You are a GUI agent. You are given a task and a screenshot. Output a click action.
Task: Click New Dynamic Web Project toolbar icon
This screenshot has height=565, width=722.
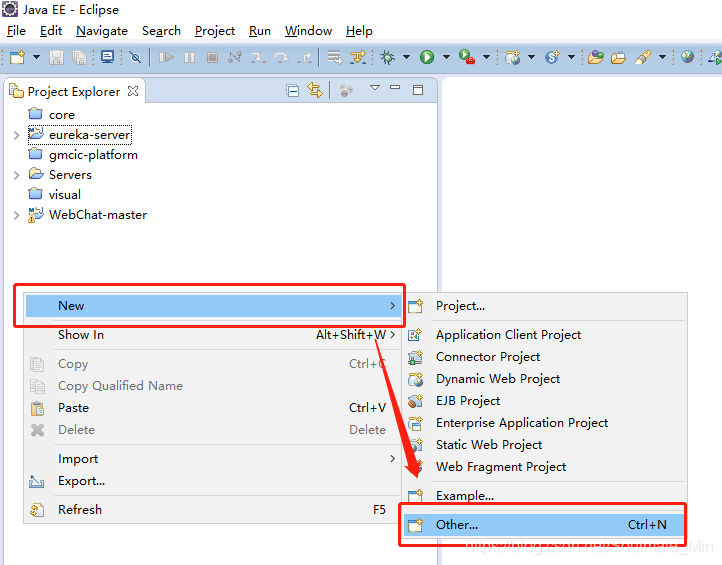click(x=512, y=57)
